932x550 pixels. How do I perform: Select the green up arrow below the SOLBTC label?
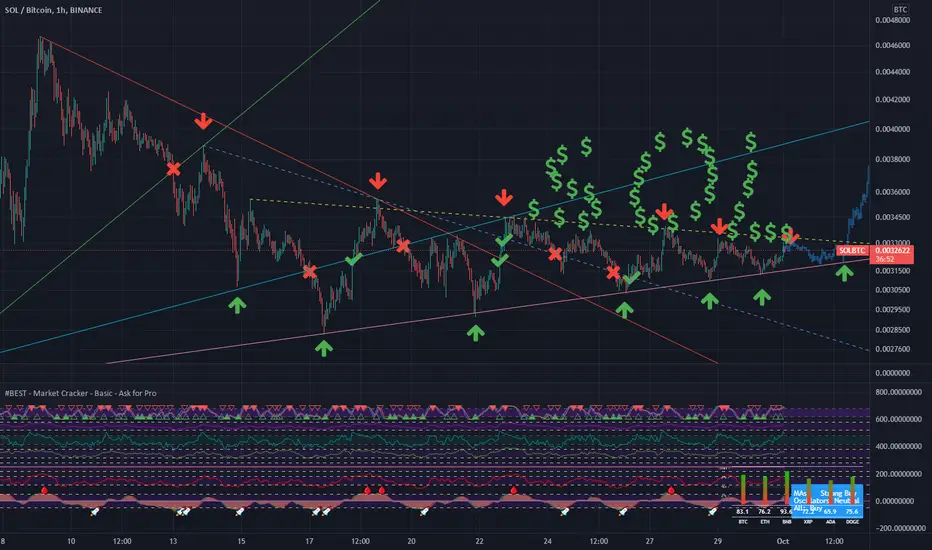tap(844, 274)
